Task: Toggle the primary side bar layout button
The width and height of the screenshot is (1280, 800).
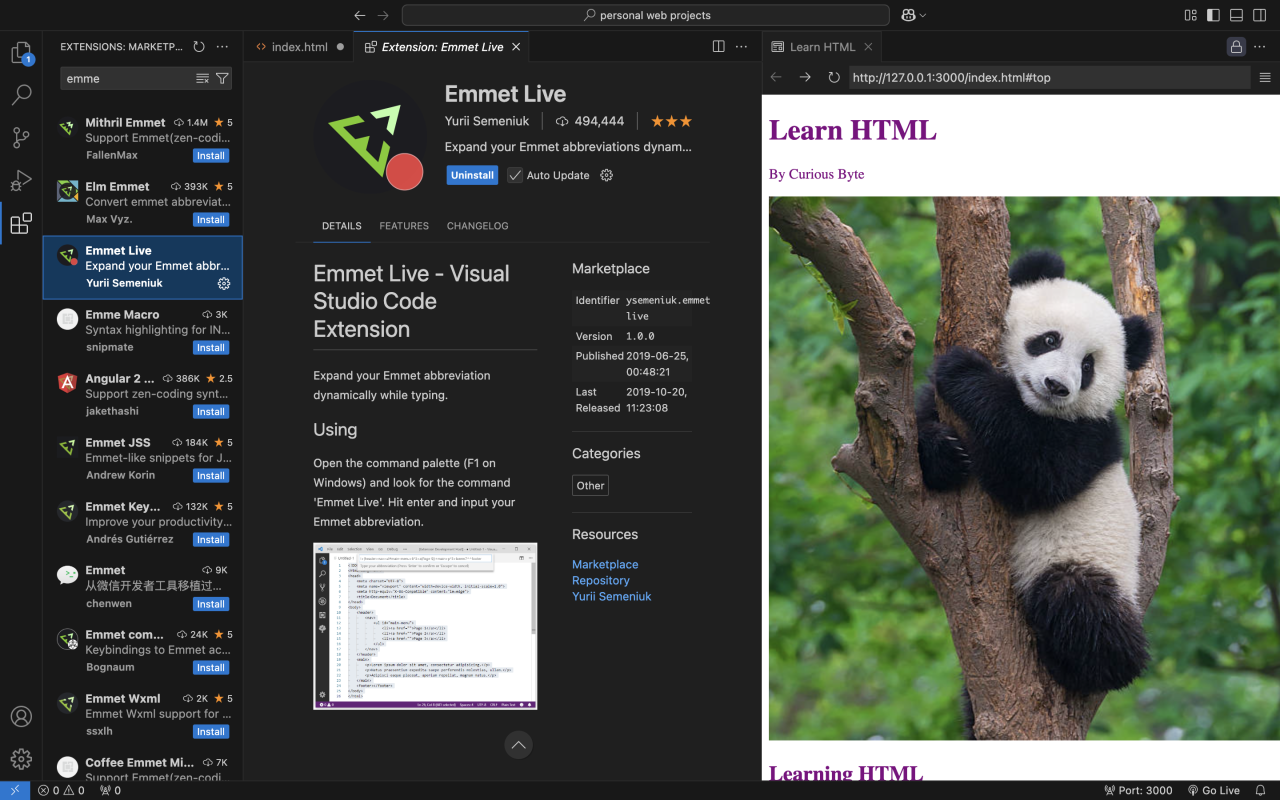Action: coord(1213,15)
